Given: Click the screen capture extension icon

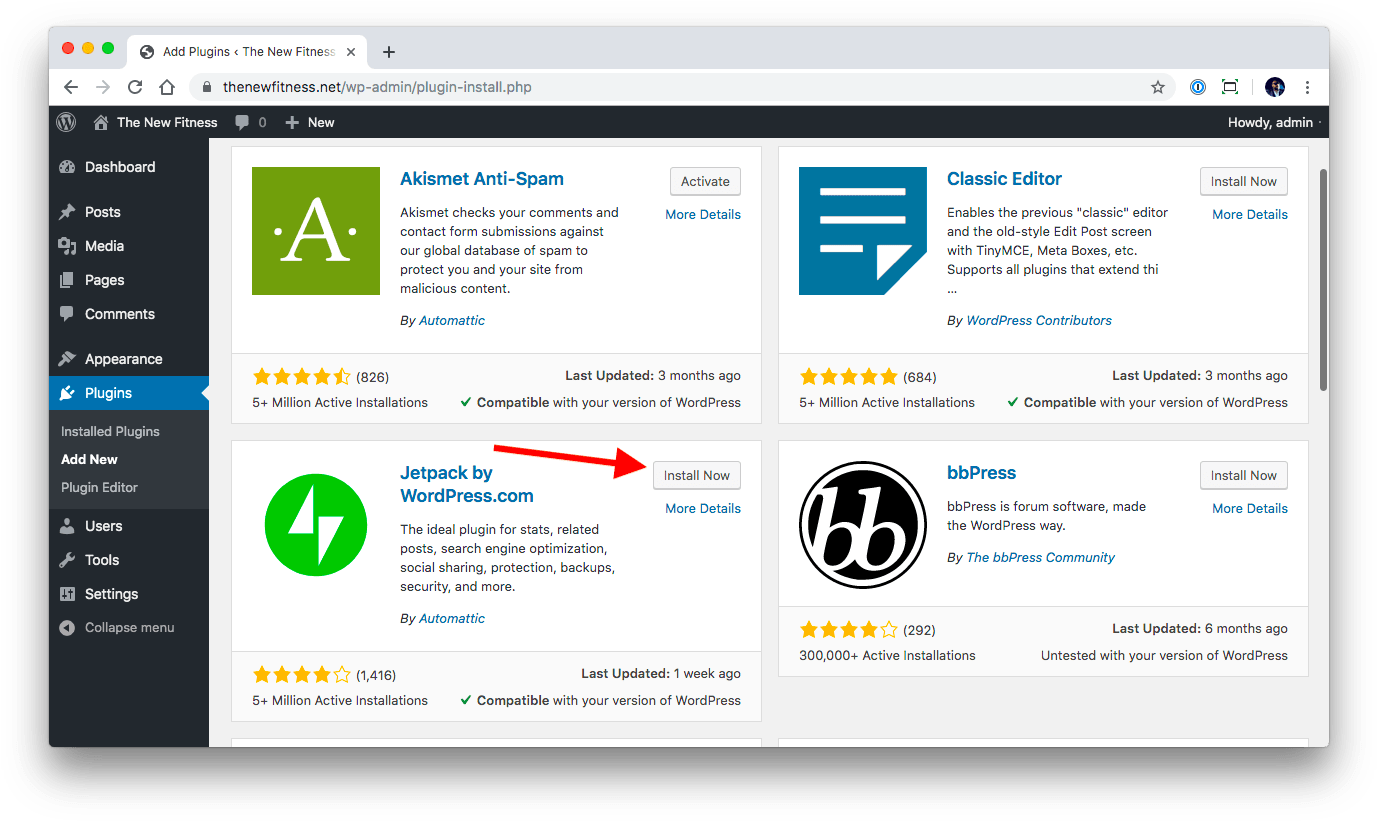Looking at the screenshot, I should (1230, 87).
